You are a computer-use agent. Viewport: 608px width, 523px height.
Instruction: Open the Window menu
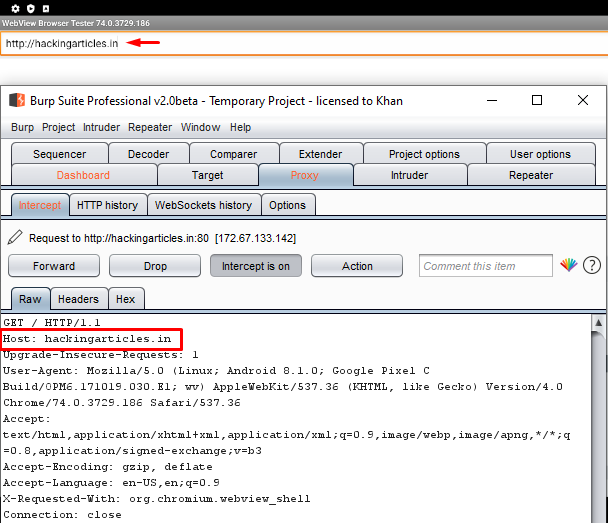point(200,127)
